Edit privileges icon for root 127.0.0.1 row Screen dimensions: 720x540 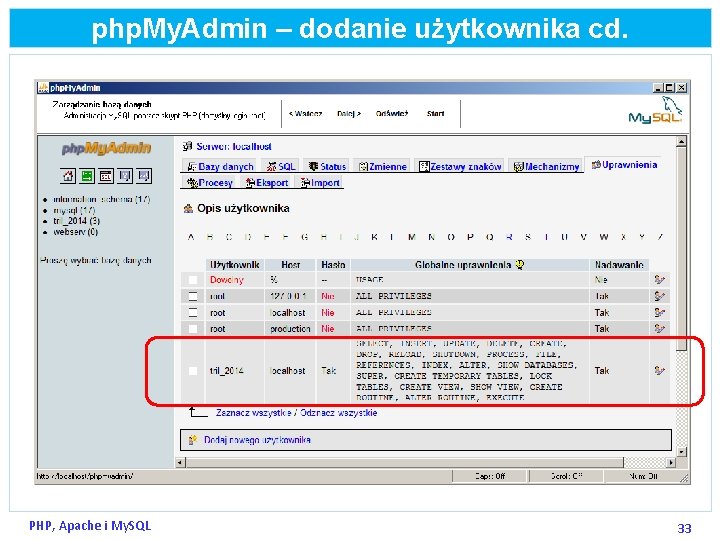659,296
